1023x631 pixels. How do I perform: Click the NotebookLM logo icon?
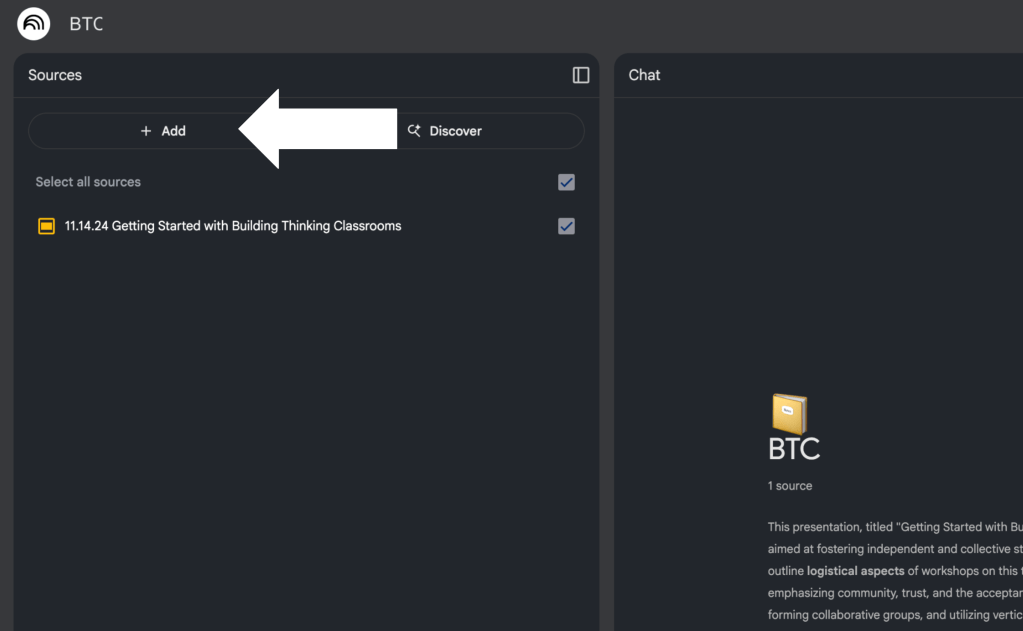34,24
